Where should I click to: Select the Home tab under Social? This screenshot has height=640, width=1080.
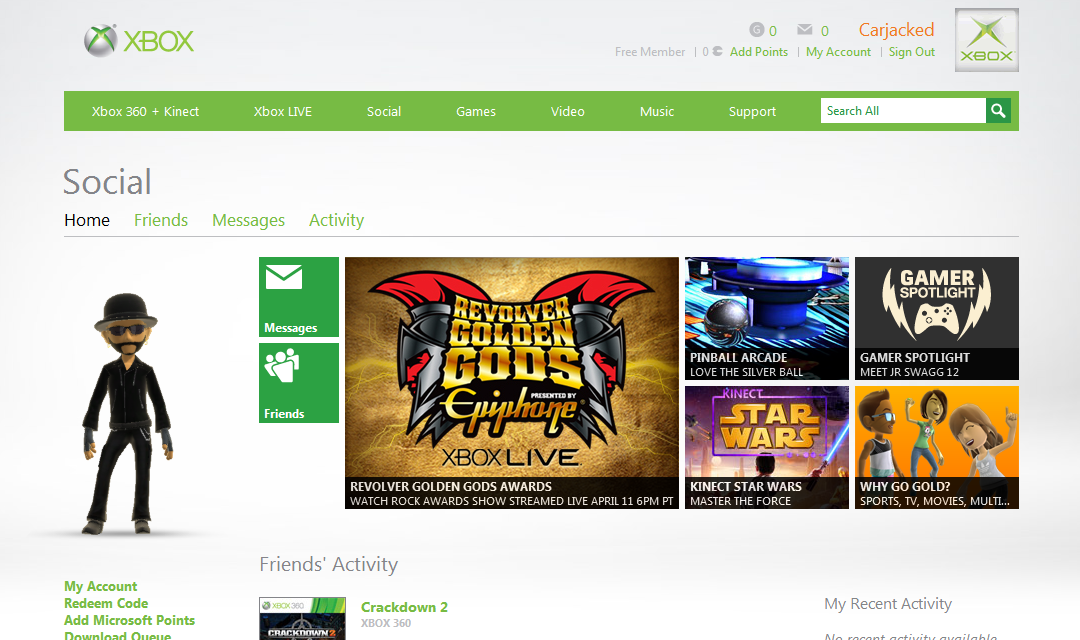[x=87, y=220]
